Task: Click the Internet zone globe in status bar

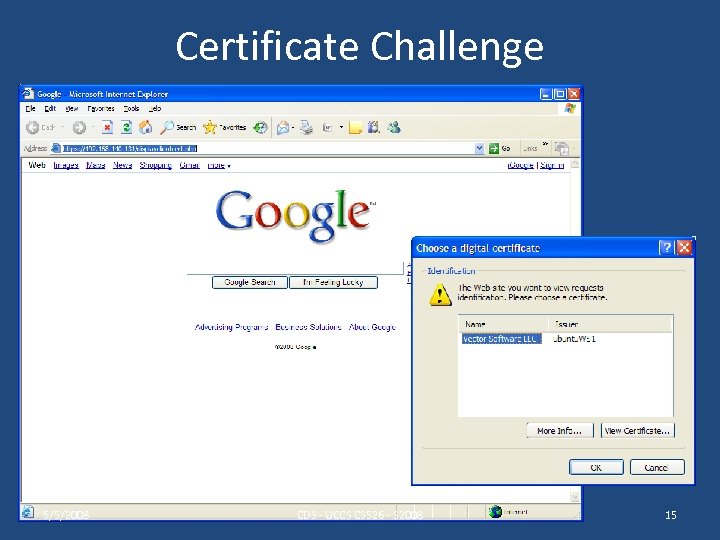Action: coord(495,512)
